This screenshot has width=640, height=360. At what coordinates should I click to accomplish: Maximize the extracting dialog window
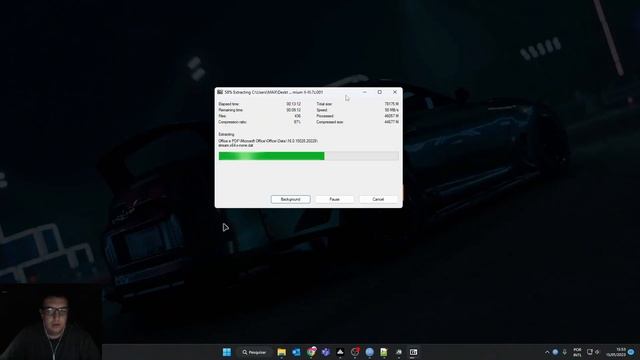(x=380, y=92)
